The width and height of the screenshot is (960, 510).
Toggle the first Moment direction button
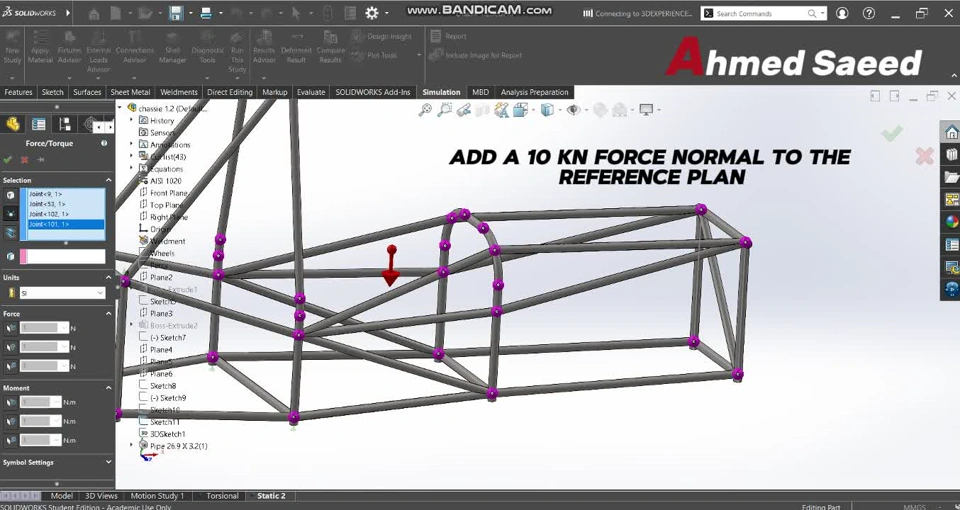click(x=10, y=402)
